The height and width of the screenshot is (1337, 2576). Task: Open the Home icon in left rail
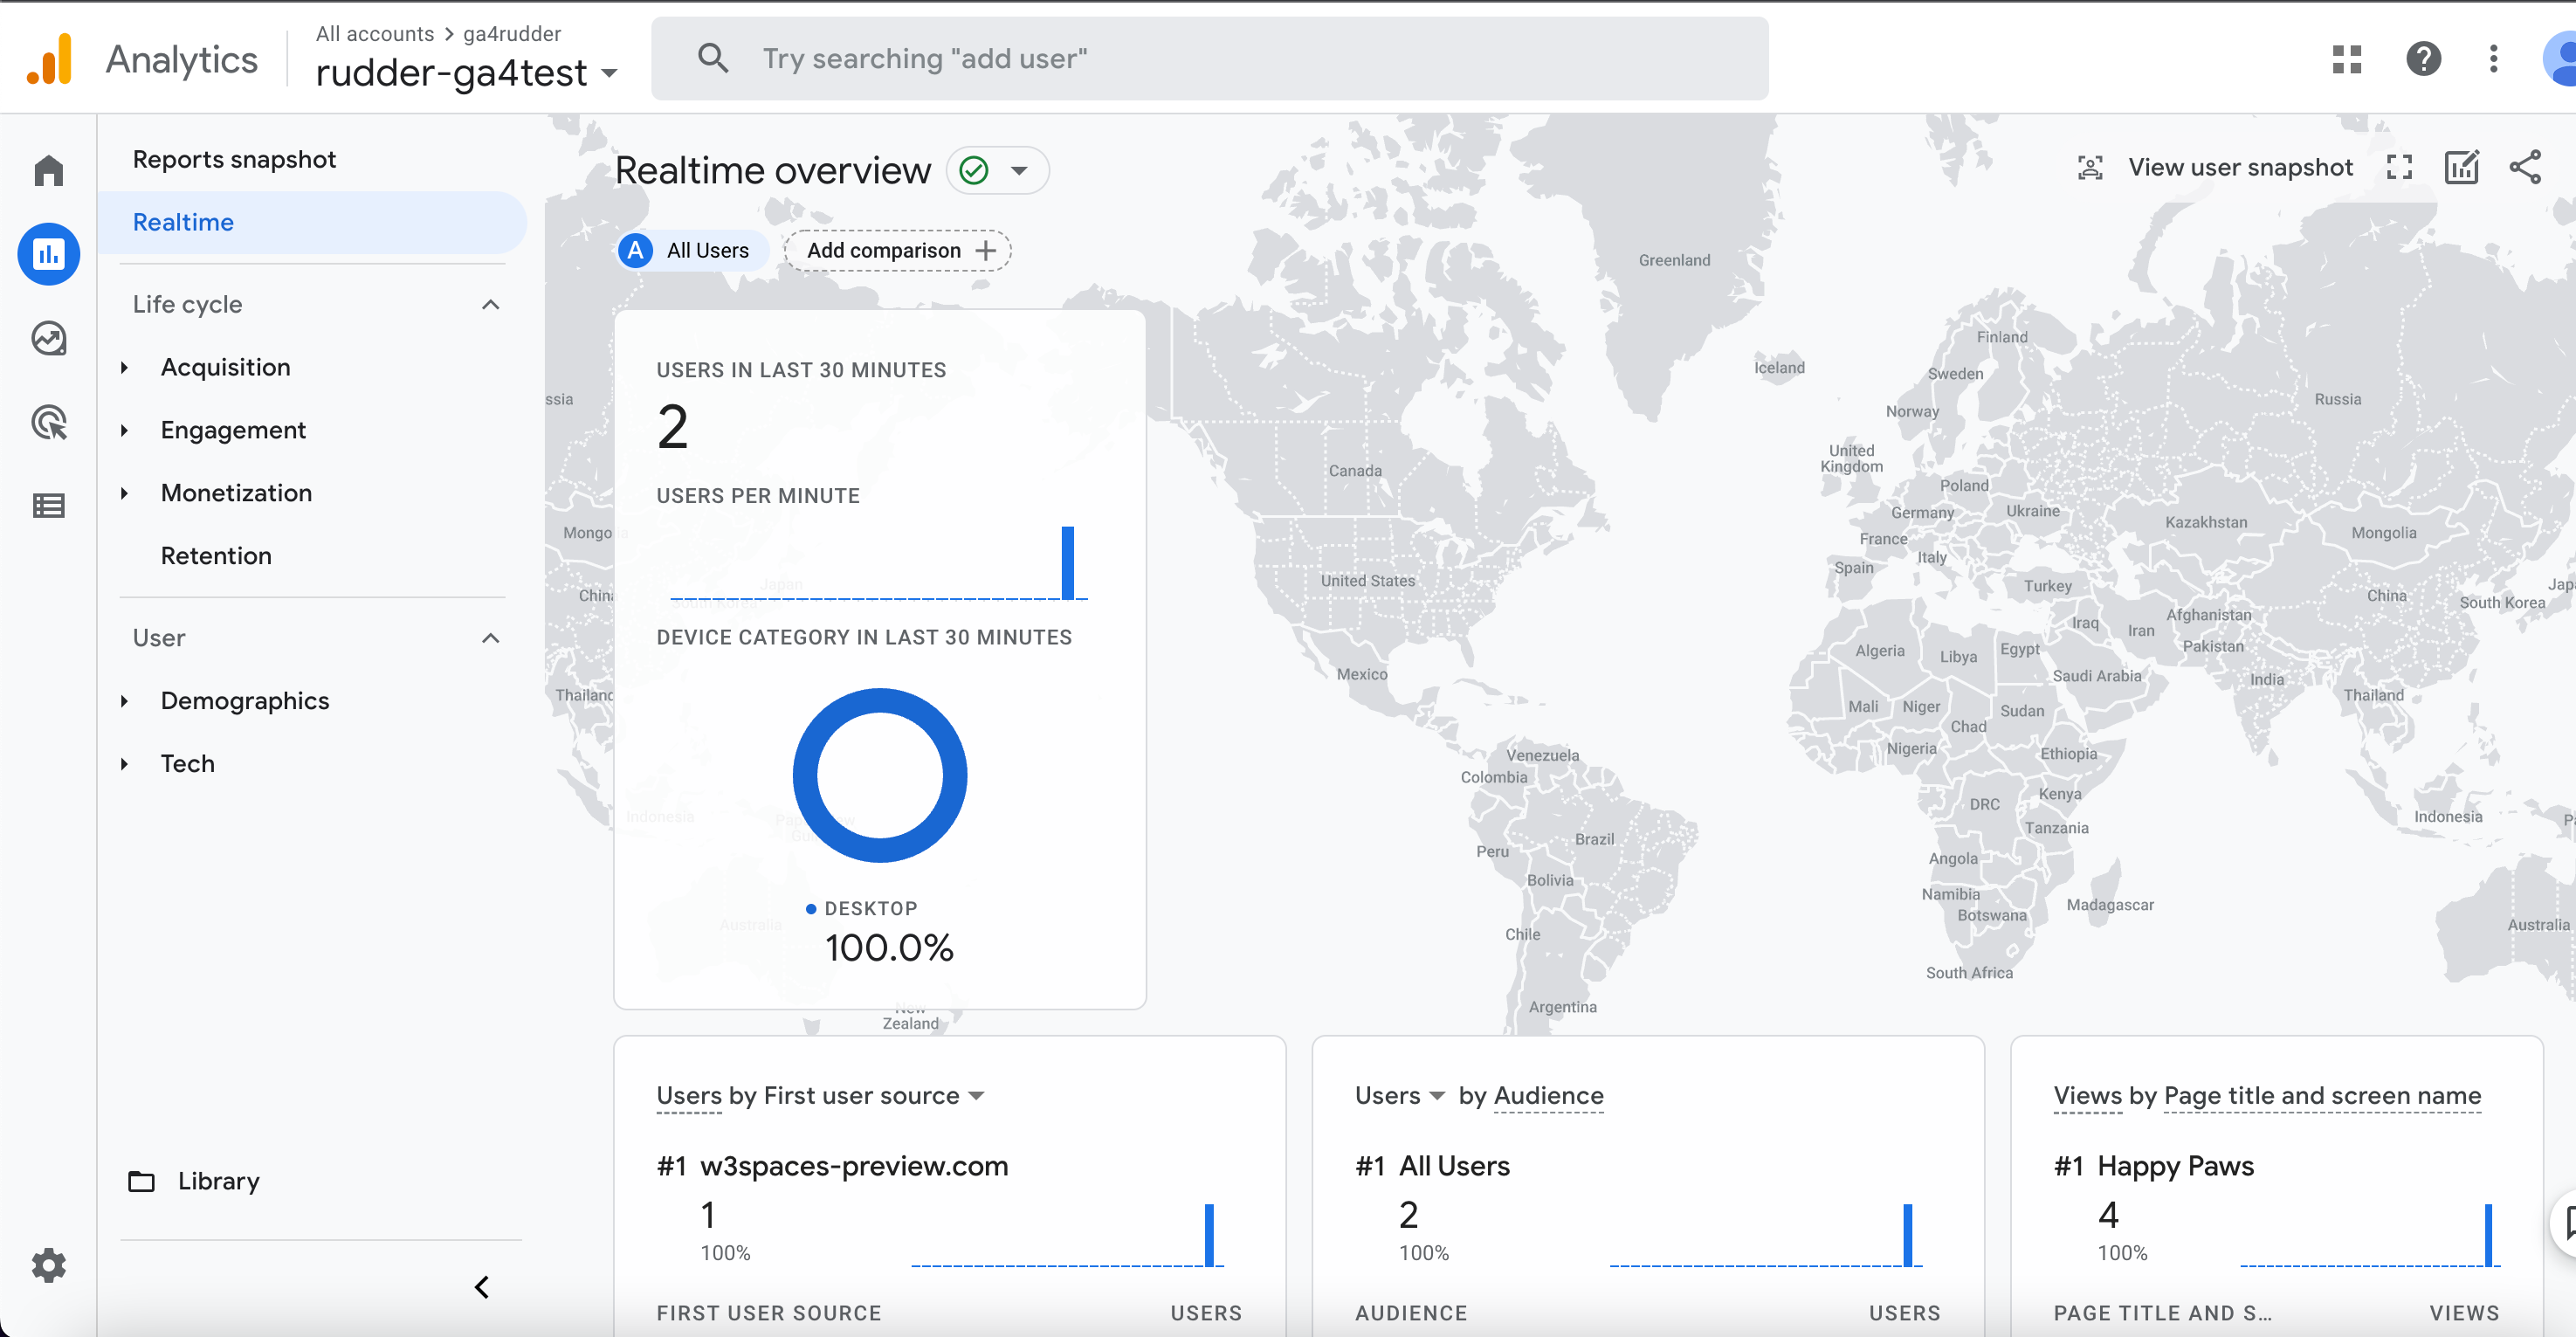48,170
